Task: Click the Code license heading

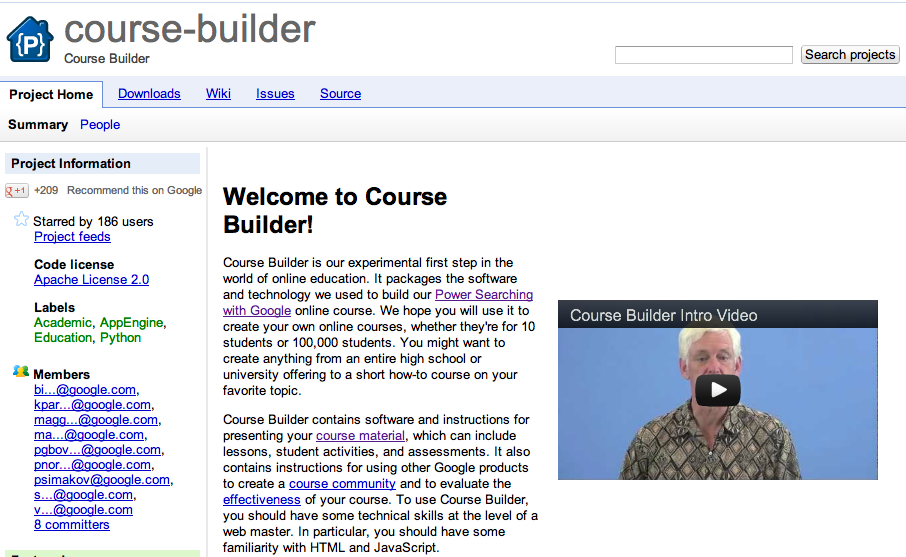Action: click(x=74, y=265)
